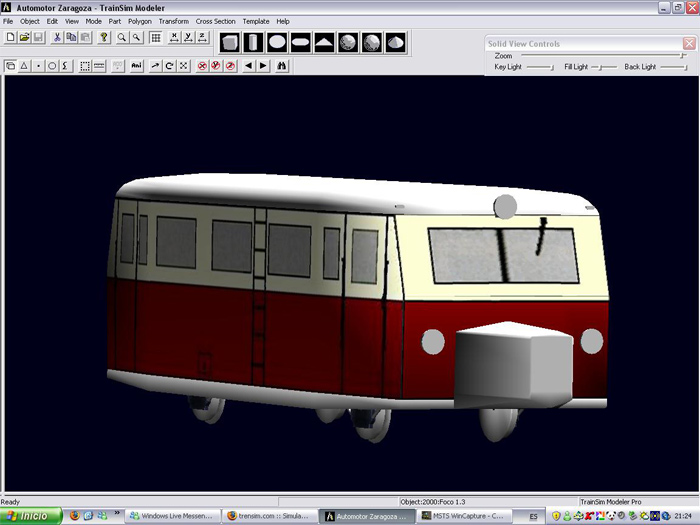Click the Ani animation toolbar button
The image size is (700, 525).
click(137, 66)
